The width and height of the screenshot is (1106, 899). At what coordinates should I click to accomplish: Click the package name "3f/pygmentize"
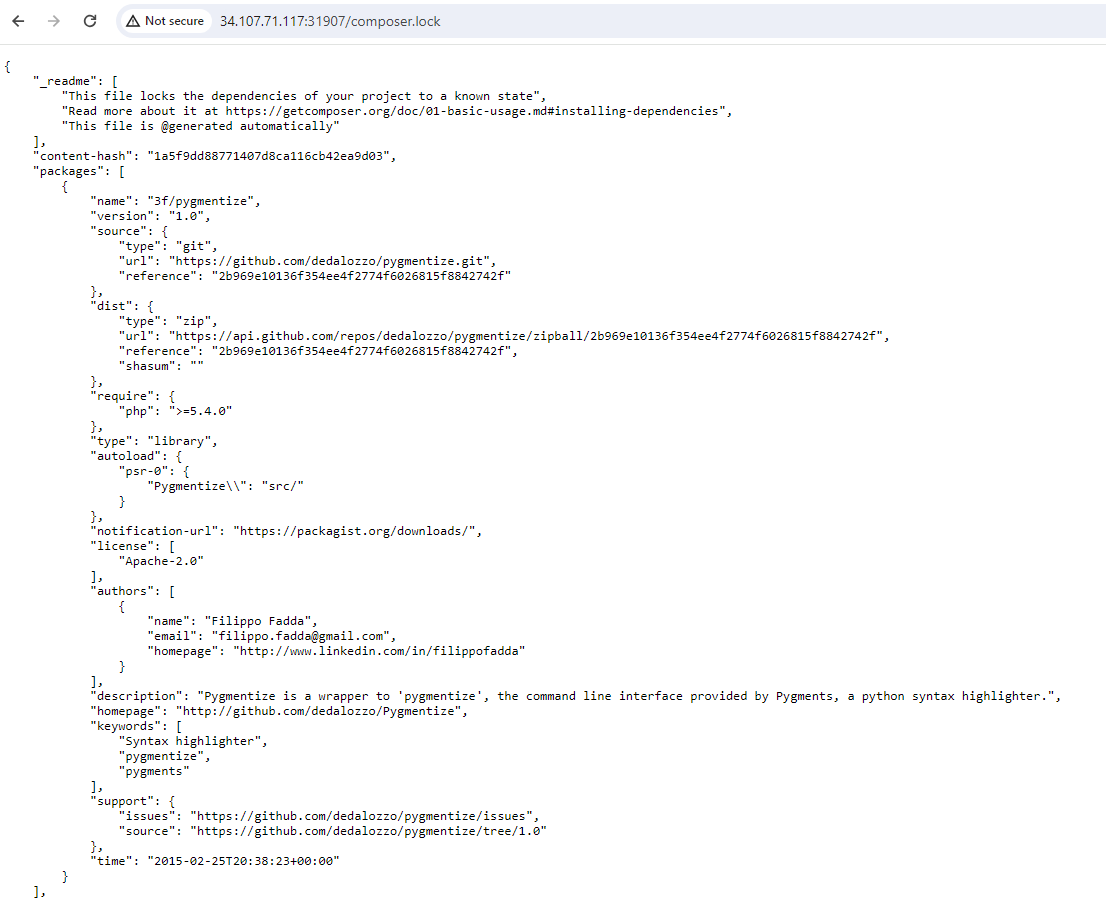(203, 201)
